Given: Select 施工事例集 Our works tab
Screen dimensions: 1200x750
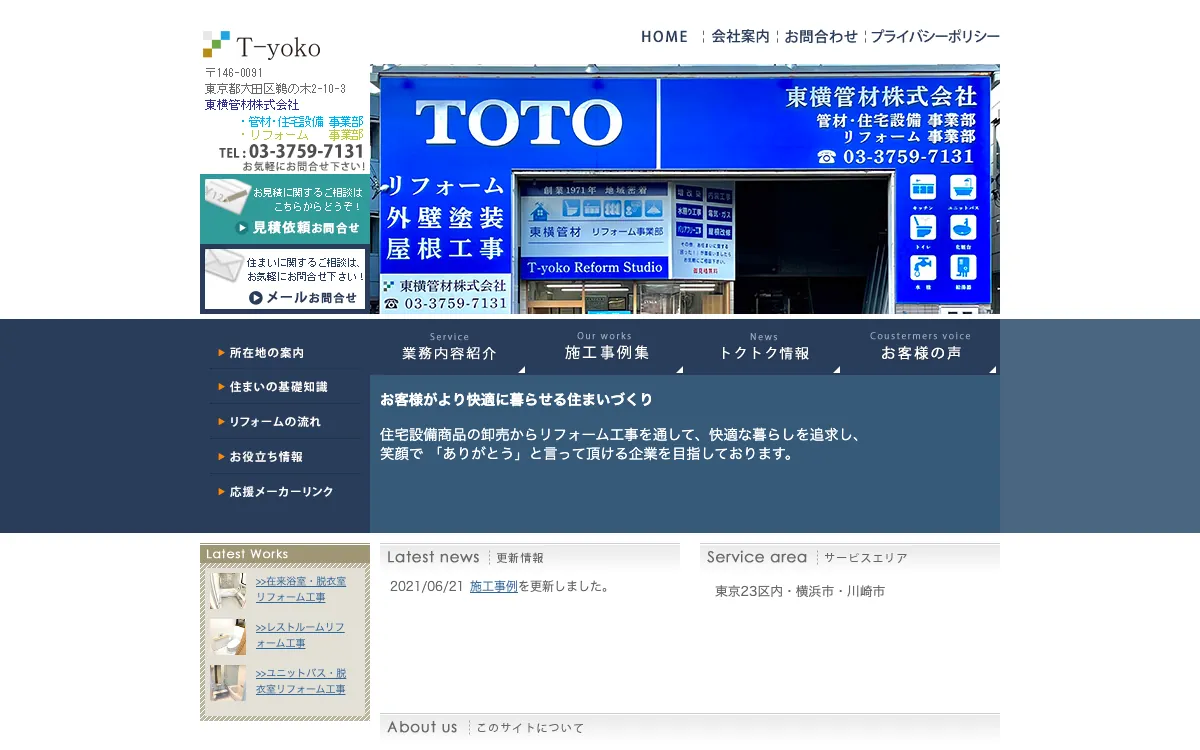Looking at the screenshot, I should (606, 347).
